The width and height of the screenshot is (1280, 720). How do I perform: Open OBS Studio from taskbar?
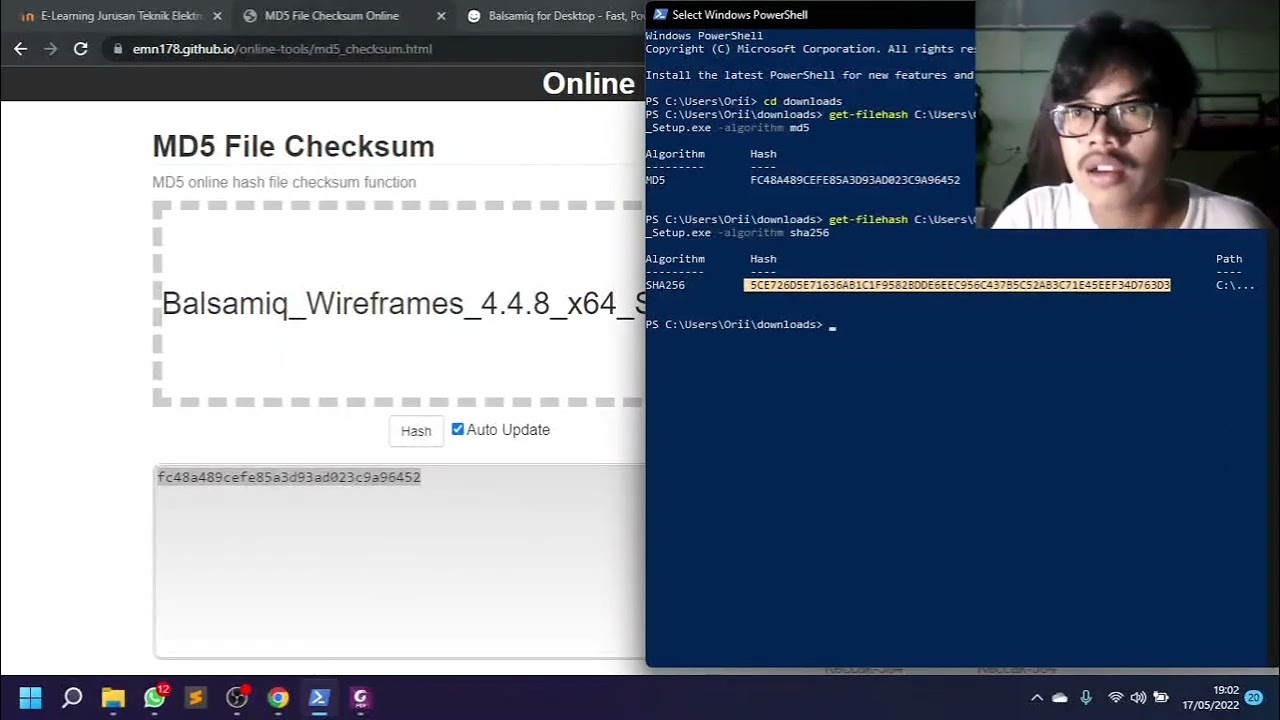[237, 697]
